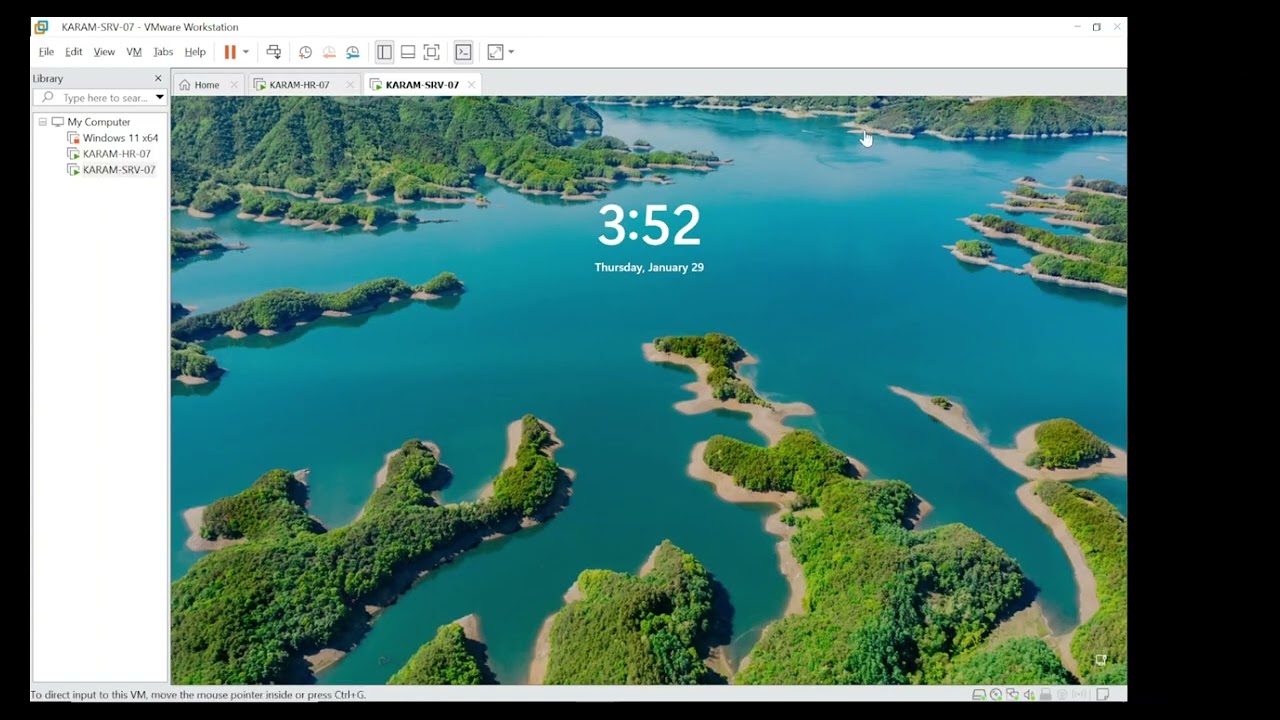The image size is (1280, 720).
Task: Close the KARAM-SRV-07 tab
Action: pyautogui.click(x=471, y=85)
